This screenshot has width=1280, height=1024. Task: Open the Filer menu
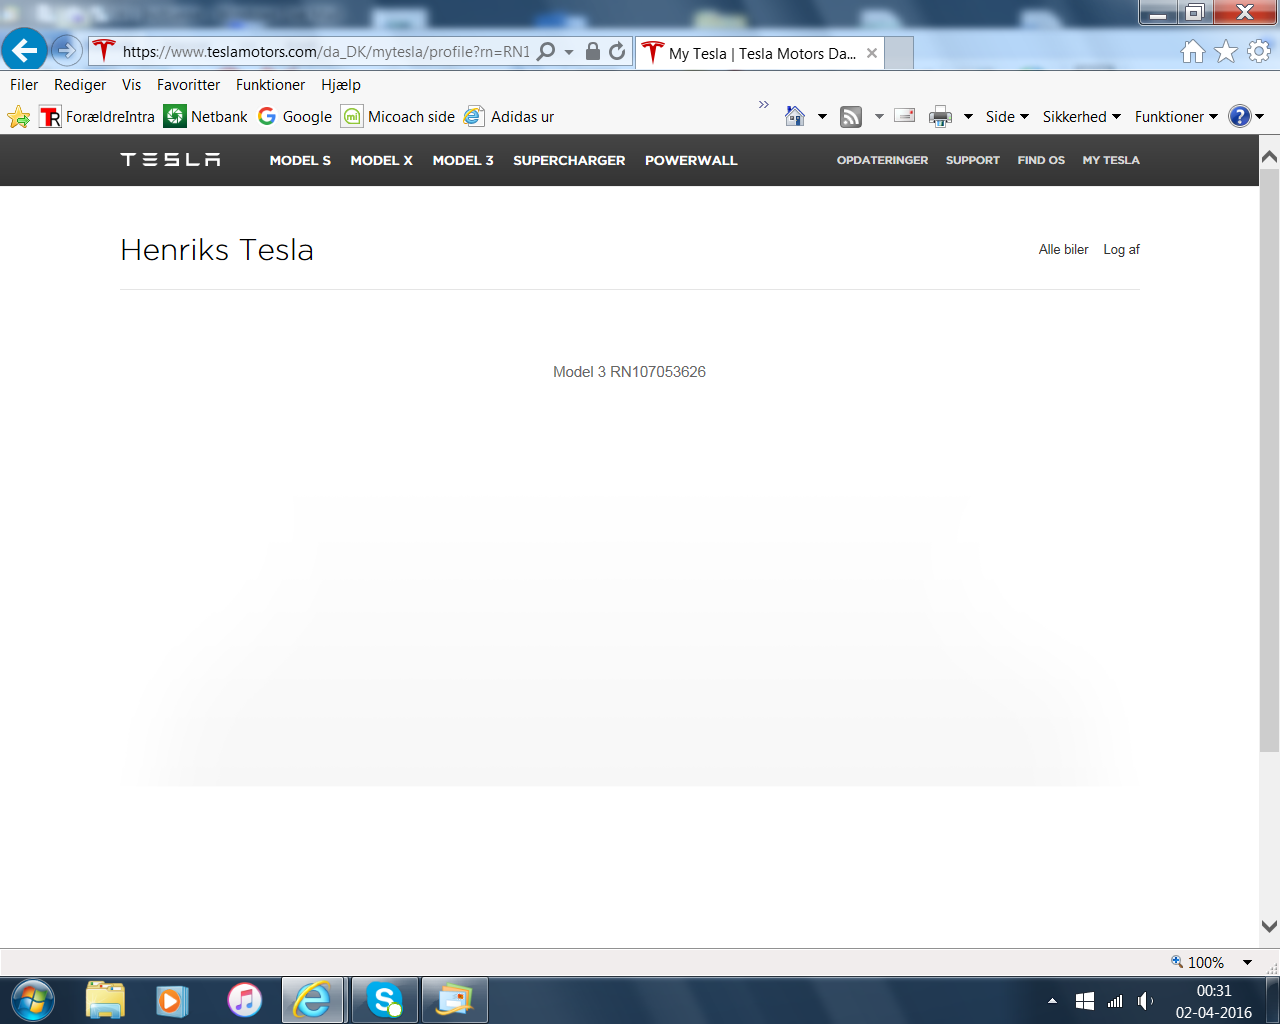[24, 85]
